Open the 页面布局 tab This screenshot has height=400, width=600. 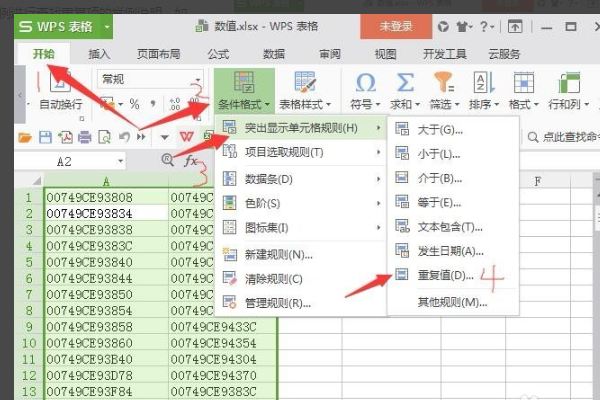[159, 54]
